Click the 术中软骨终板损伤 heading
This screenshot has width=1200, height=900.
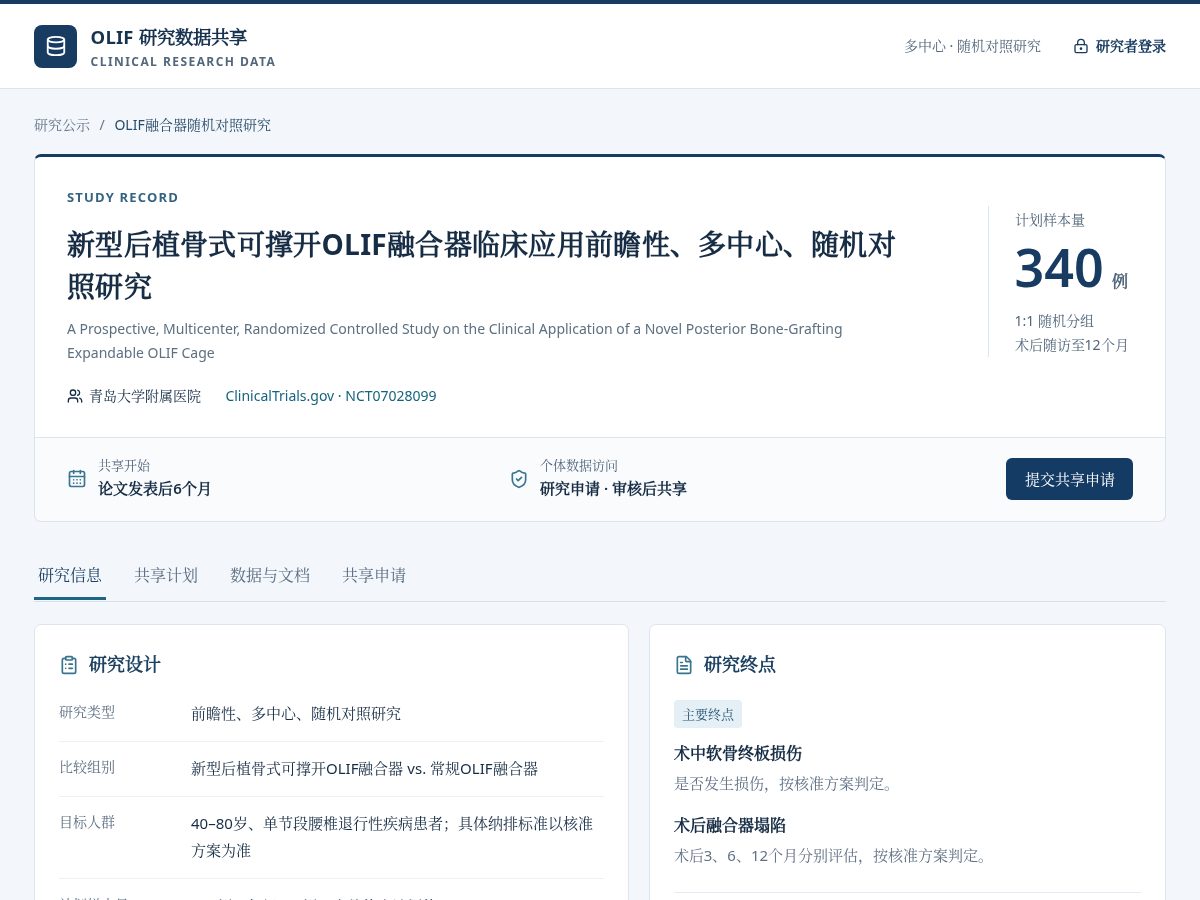coord(738,753)
